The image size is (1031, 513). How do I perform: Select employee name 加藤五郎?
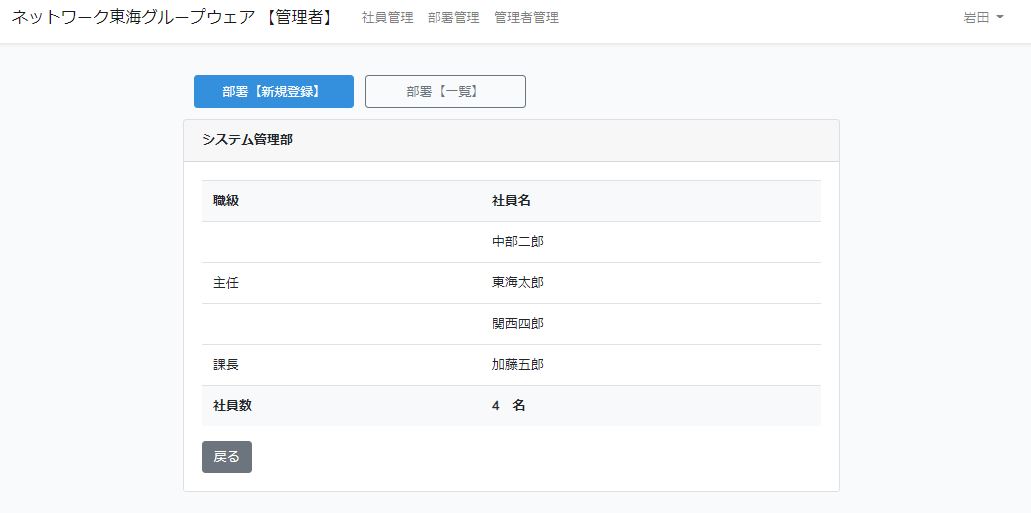click(518, 364)
